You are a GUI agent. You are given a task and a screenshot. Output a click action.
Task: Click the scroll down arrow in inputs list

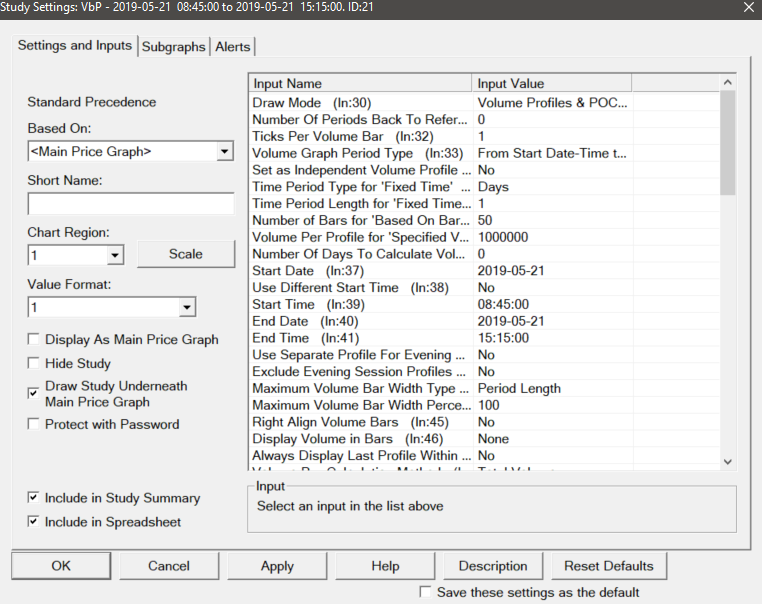727,461
